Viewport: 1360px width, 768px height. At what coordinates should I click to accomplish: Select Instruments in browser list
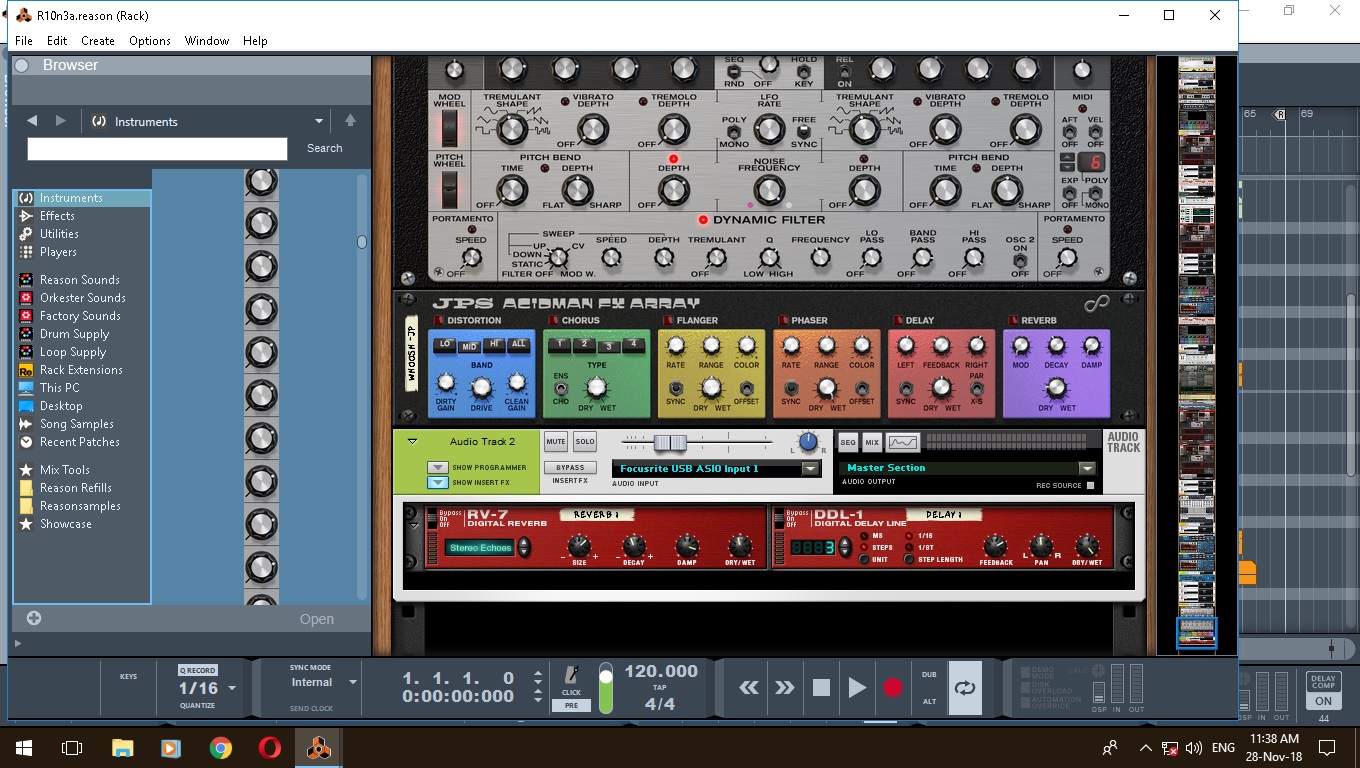click(82, 198)
